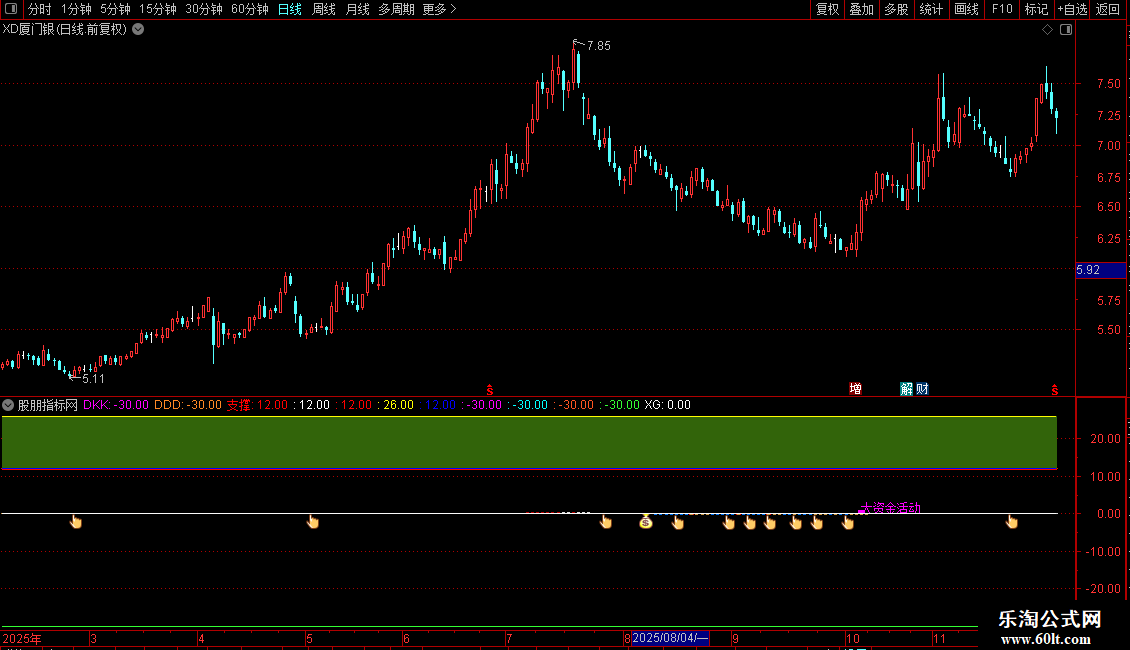The image size is (1130, 650).
Task: Click the sidebar panel icon at top-left
Action: [x=12, y=9]
